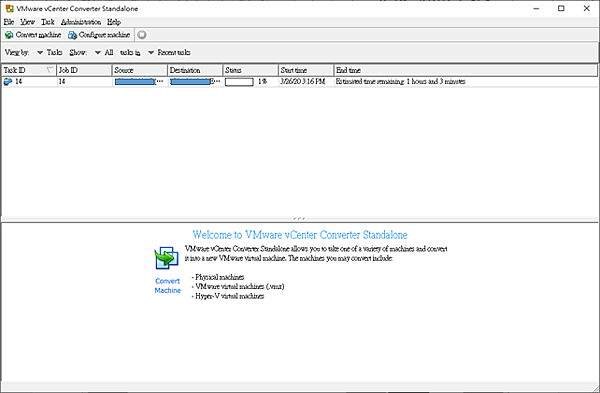This screenshot has height=393, width=600.
Task: Click the Estimated time remaining text
Action: pos(401,82)
